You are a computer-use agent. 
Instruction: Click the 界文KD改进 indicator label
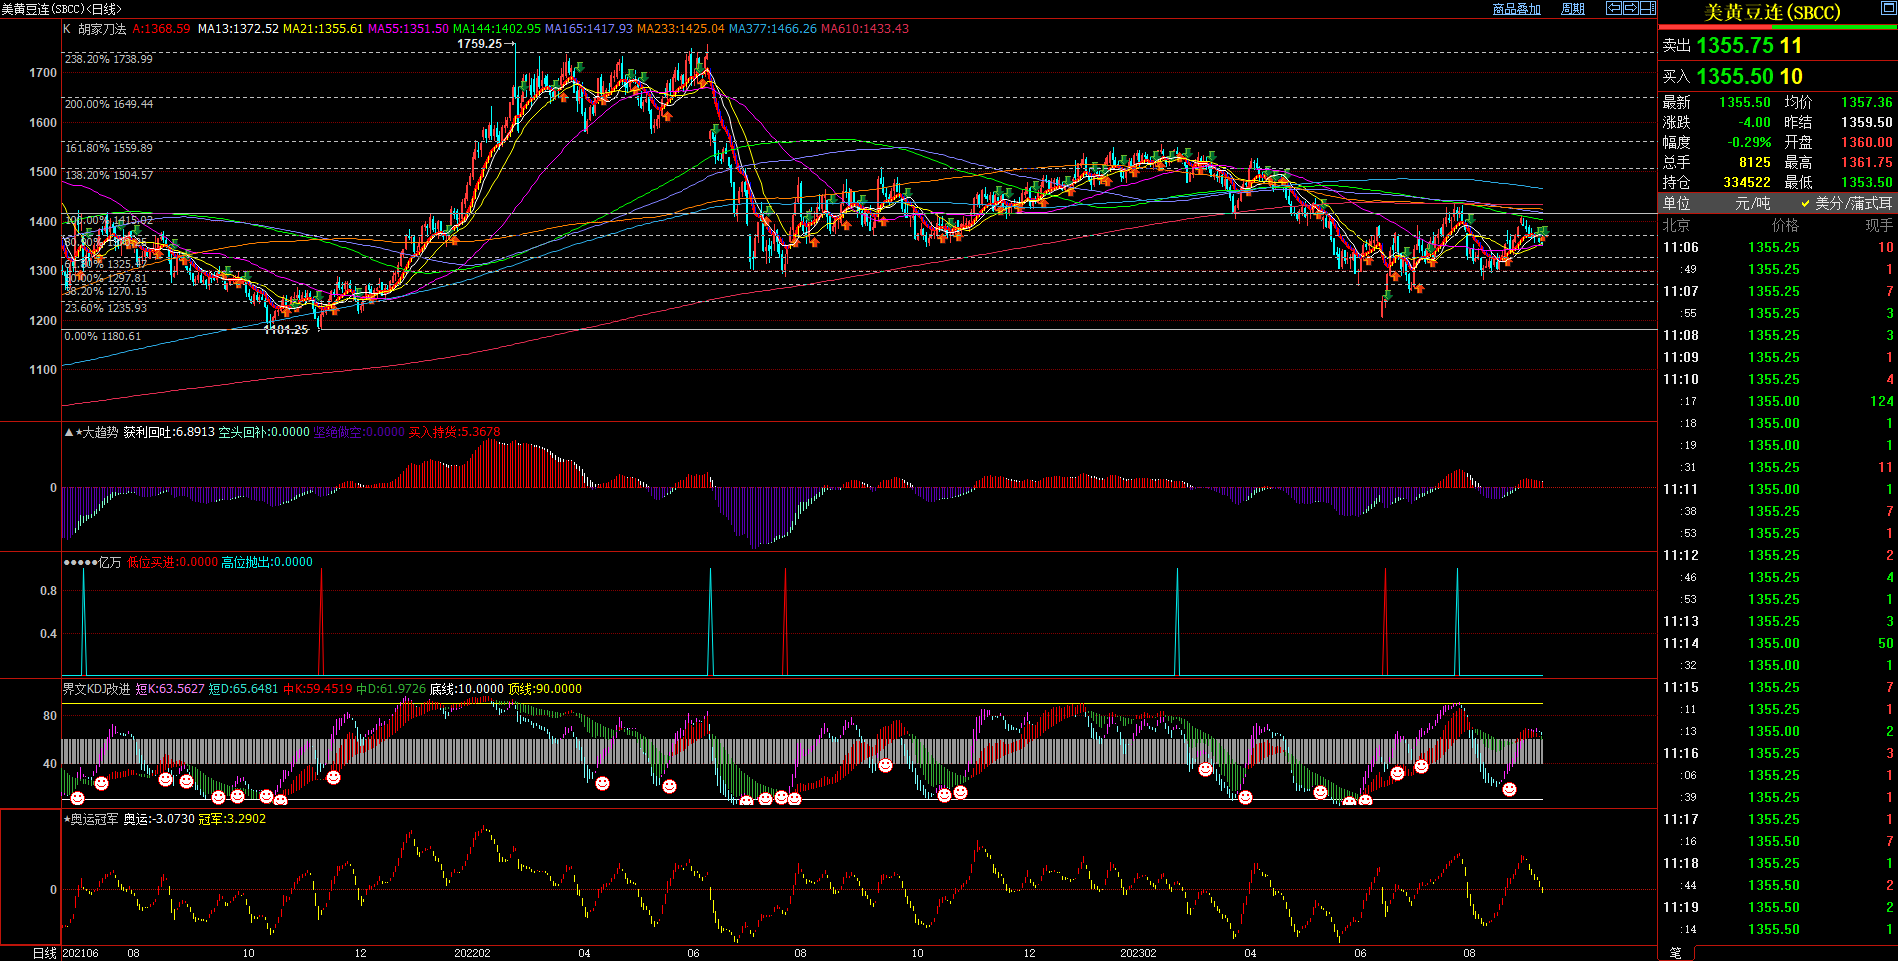coord(96,689)
